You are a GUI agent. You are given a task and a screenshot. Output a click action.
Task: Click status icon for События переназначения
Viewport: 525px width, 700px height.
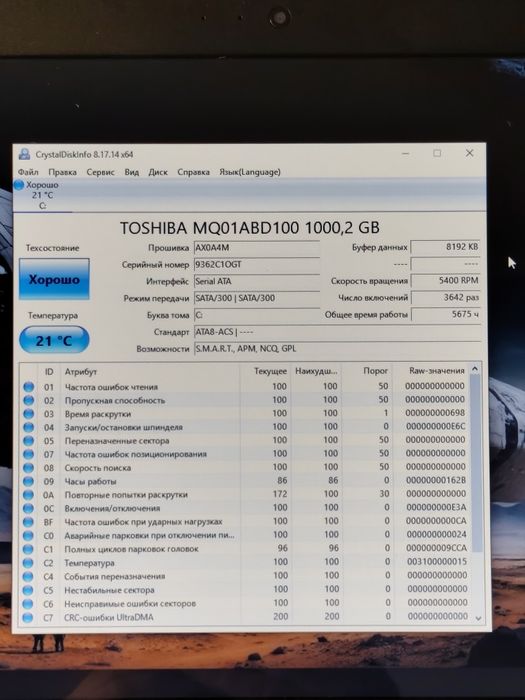pos(28,576)
